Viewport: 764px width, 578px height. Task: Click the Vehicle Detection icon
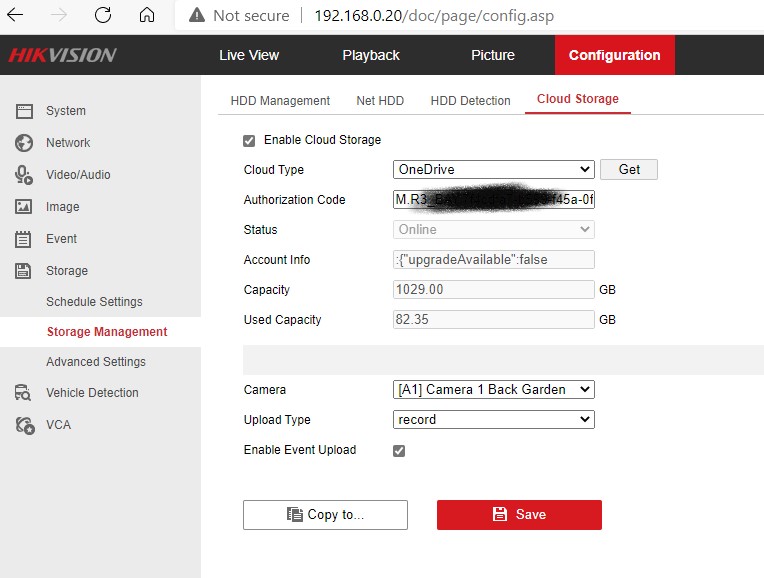(23, 392)
